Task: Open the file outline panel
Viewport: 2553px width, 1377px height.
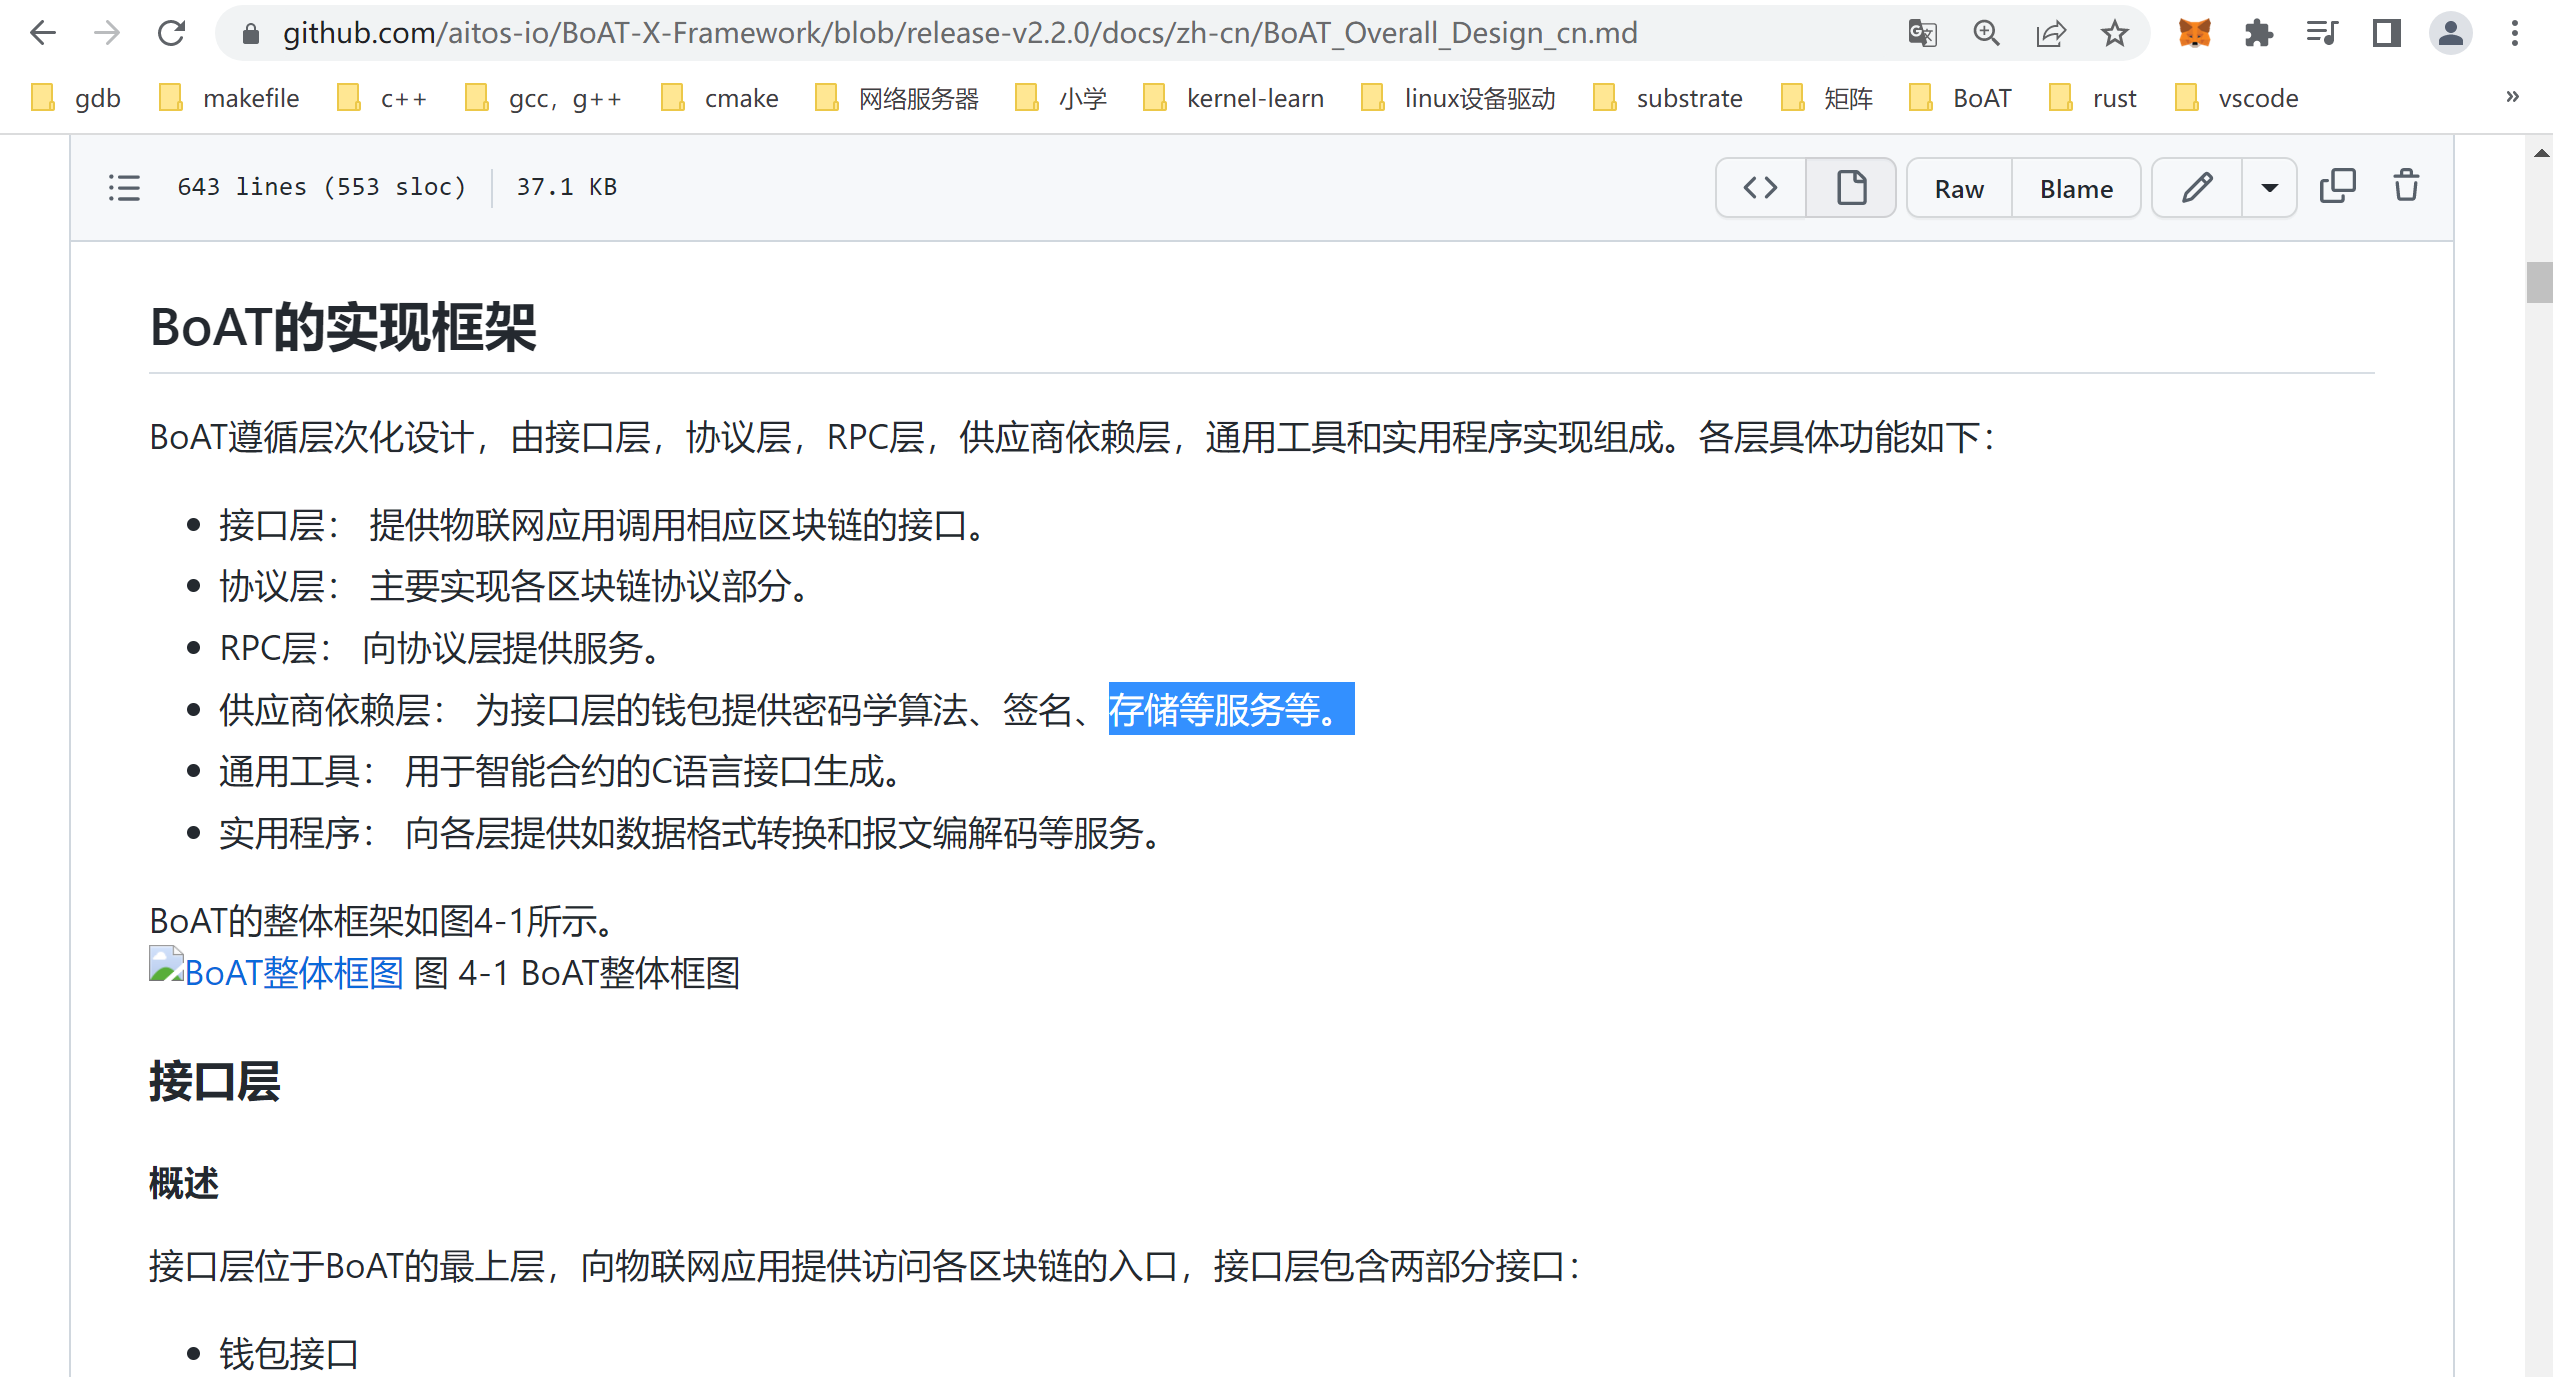Action: click(x=124, y=187)
